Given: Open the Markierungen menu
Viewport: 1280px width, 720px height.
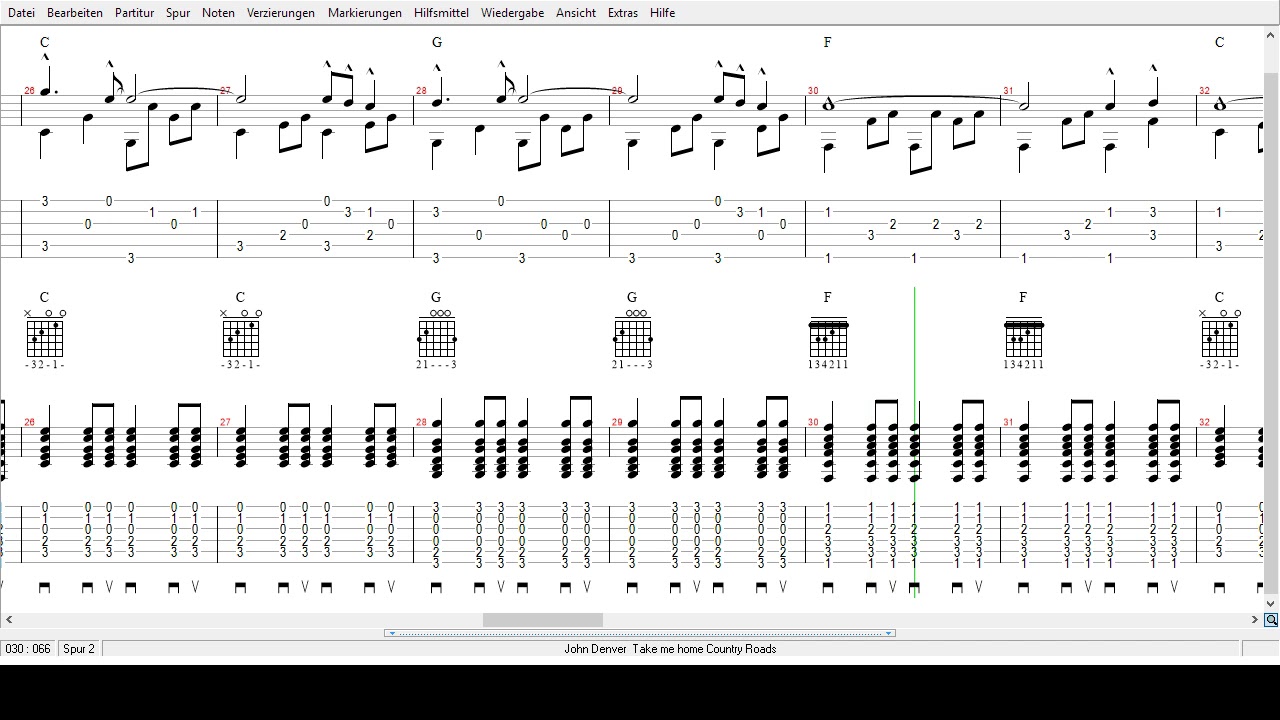Looking at the screenshot, I should pos(365,13).
